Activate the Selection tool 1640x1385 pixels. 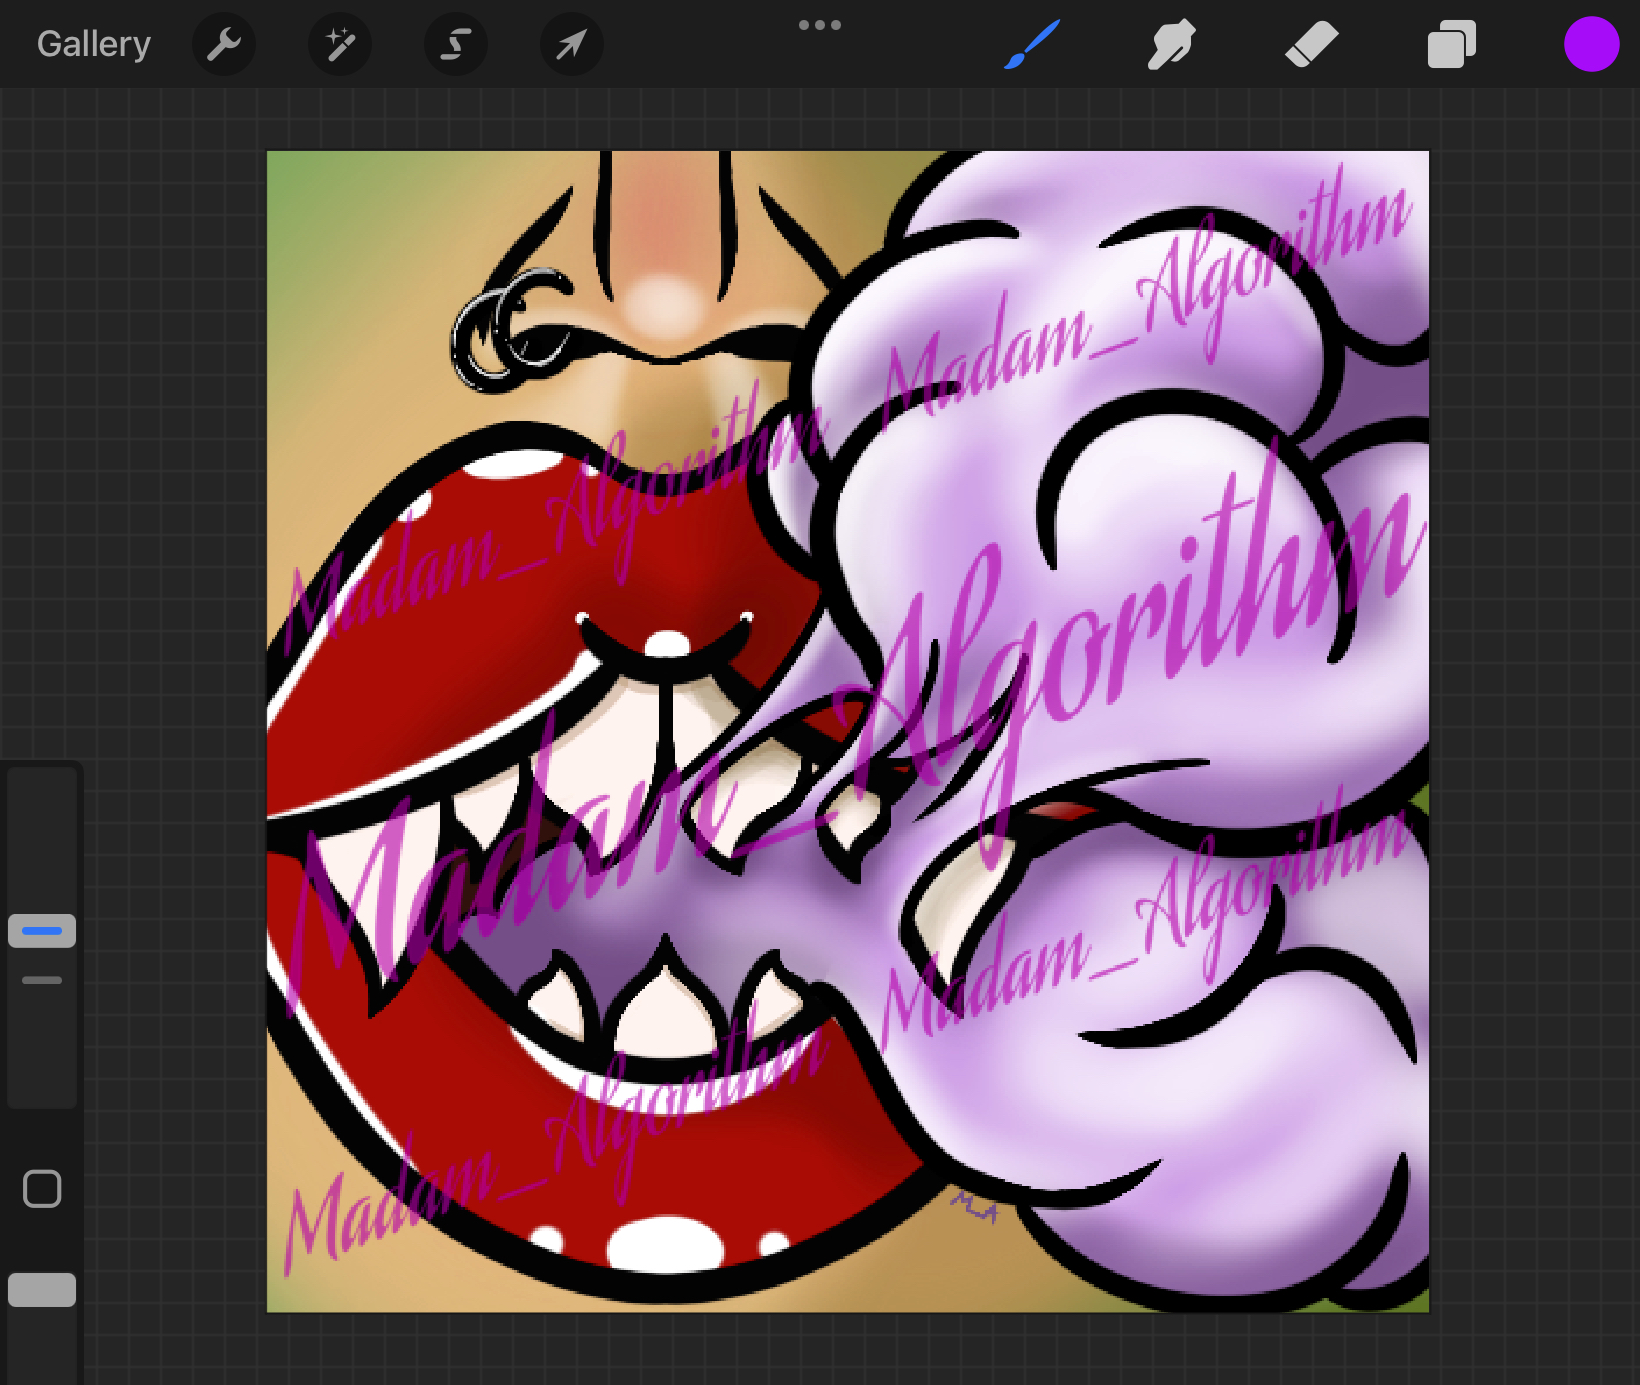(456, 44)
